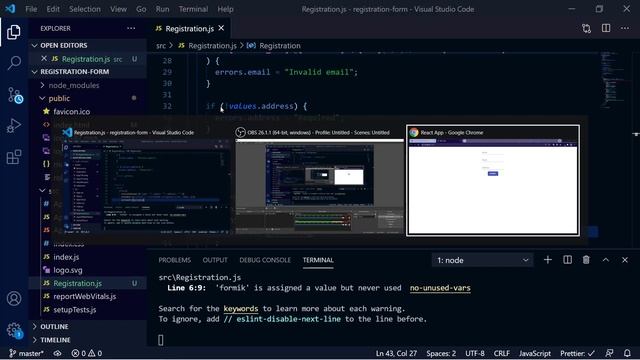Maximize the panel with up chevron
640x360 pixels.
[x=606, y=260]
